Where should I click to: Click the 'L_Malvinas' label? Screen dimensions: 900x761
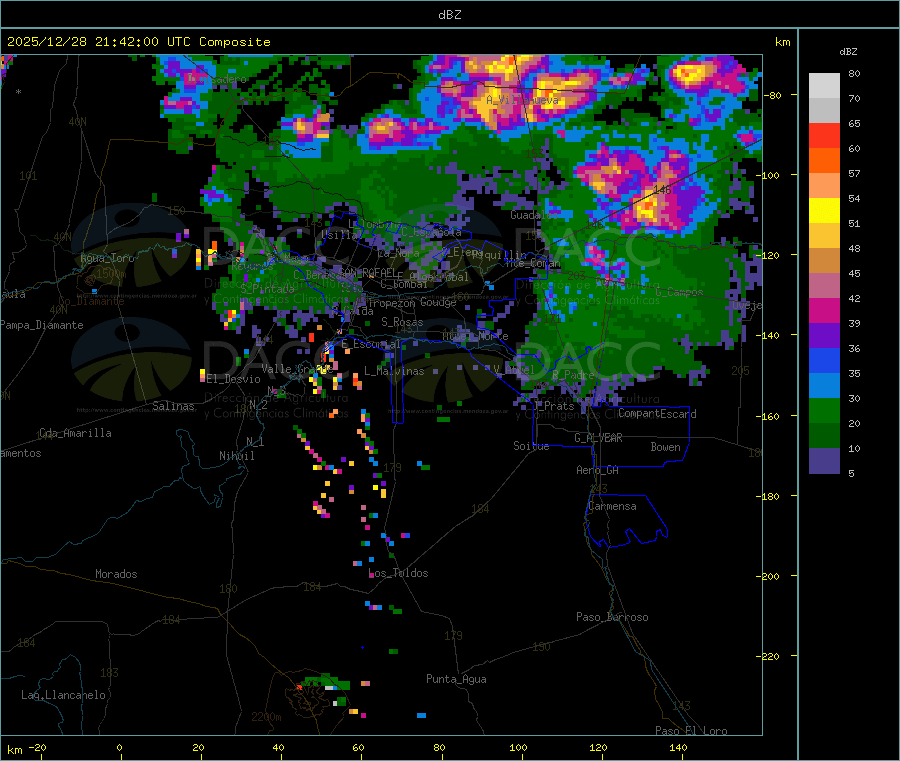click(x=394, y=371)
